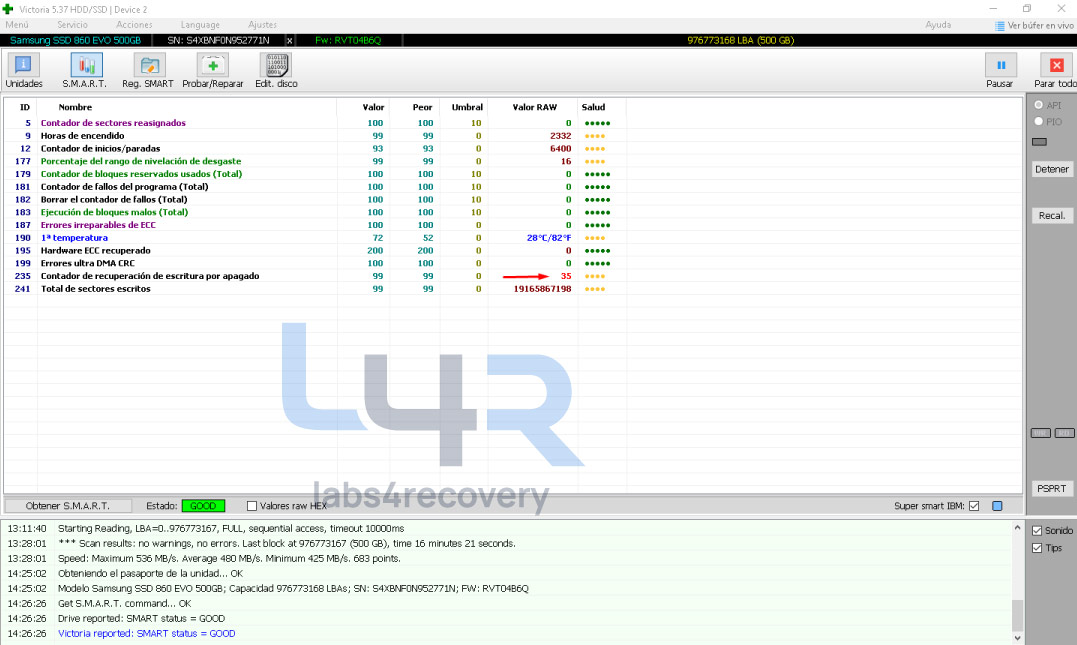Screen dimensions: 1077x645
Task: Click the blue square next to Super smart IBM
Action: (x=997, y=506)
